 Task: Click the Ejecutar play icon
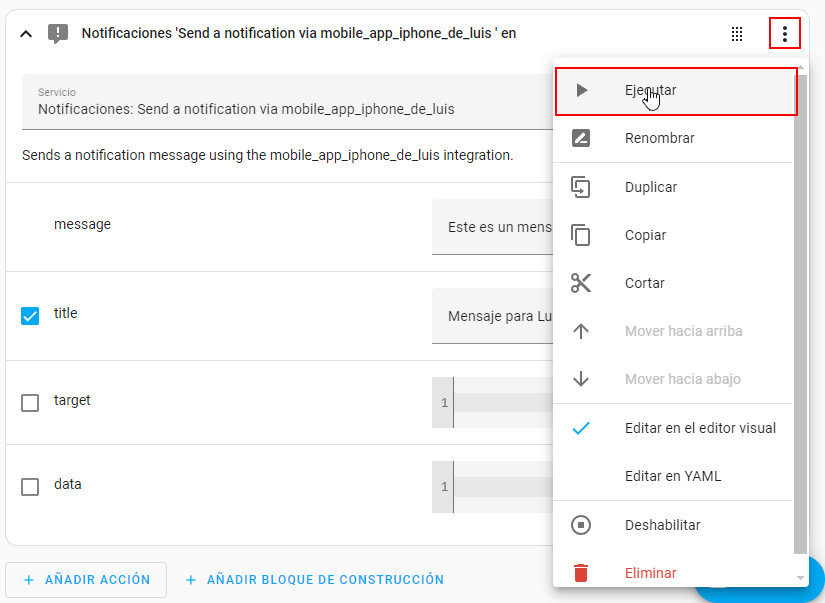pyautogui.click(x=582, y=90)
